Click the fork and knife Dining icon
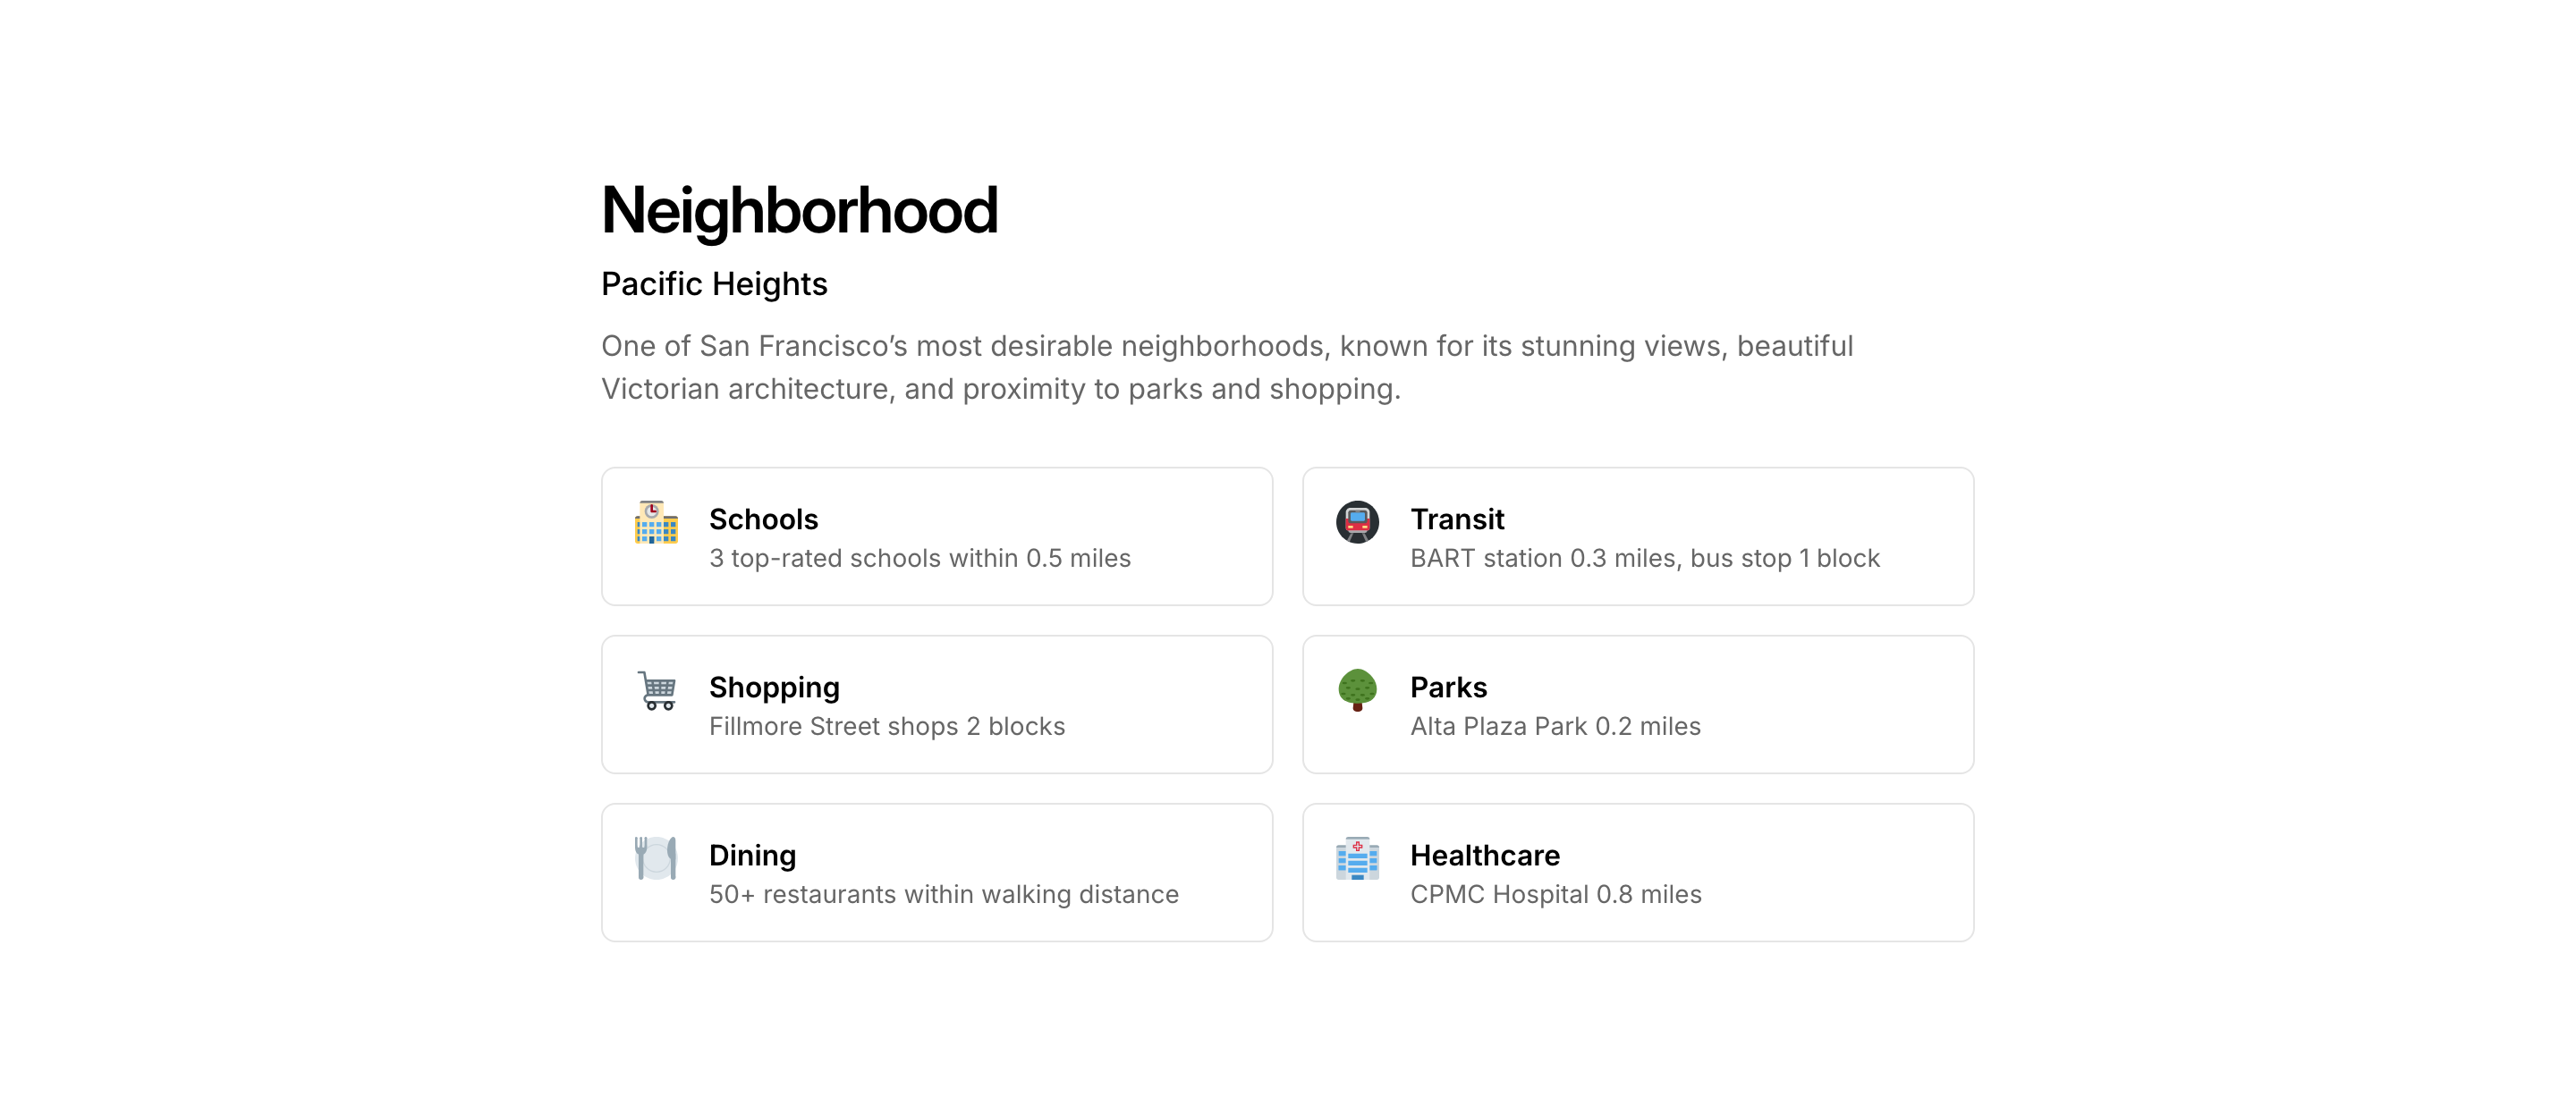2576x1114 pixels. (x=656, y=858)
